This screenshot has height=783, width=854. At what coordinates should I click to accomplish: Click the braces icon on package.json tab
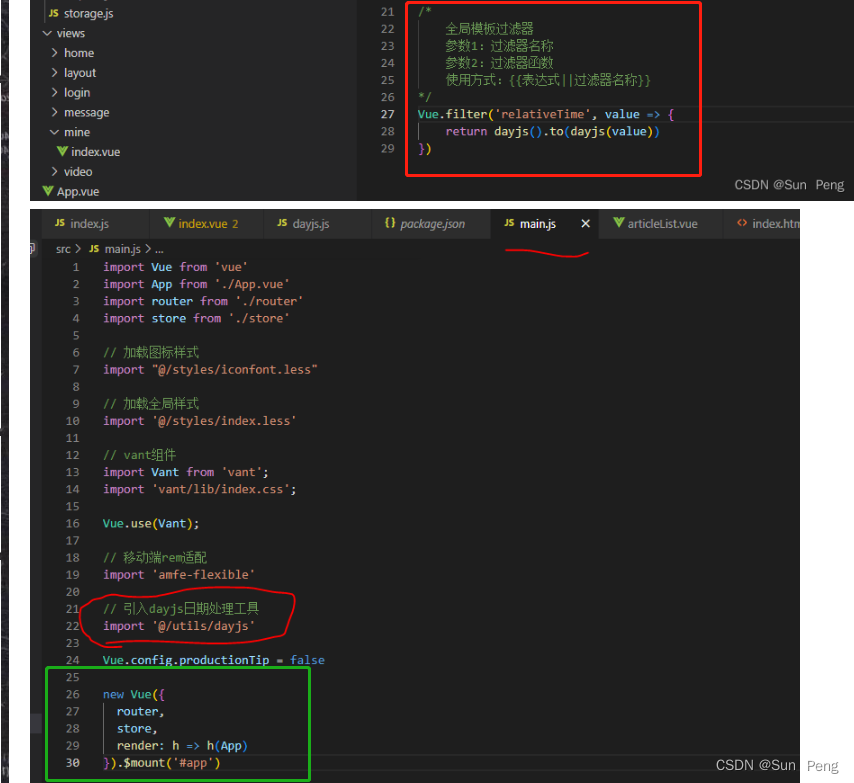point(390,223)
